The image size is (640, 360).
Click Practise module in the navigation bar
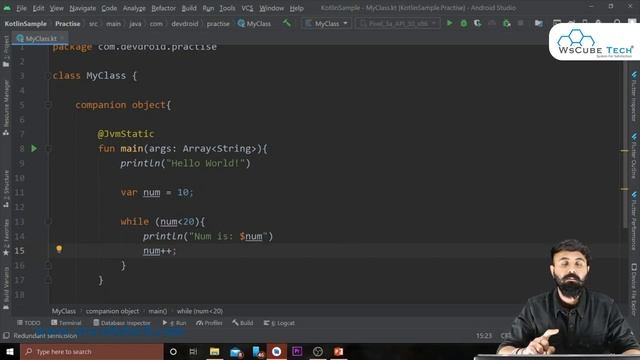pos(68,24)
